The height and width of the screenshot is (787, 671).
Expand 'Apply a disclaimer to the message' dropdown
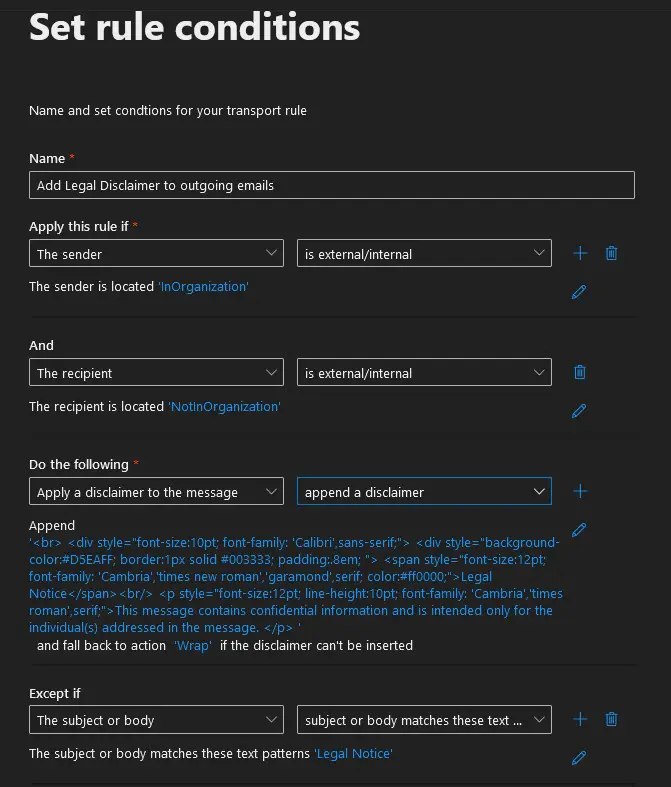click(156, 492)
